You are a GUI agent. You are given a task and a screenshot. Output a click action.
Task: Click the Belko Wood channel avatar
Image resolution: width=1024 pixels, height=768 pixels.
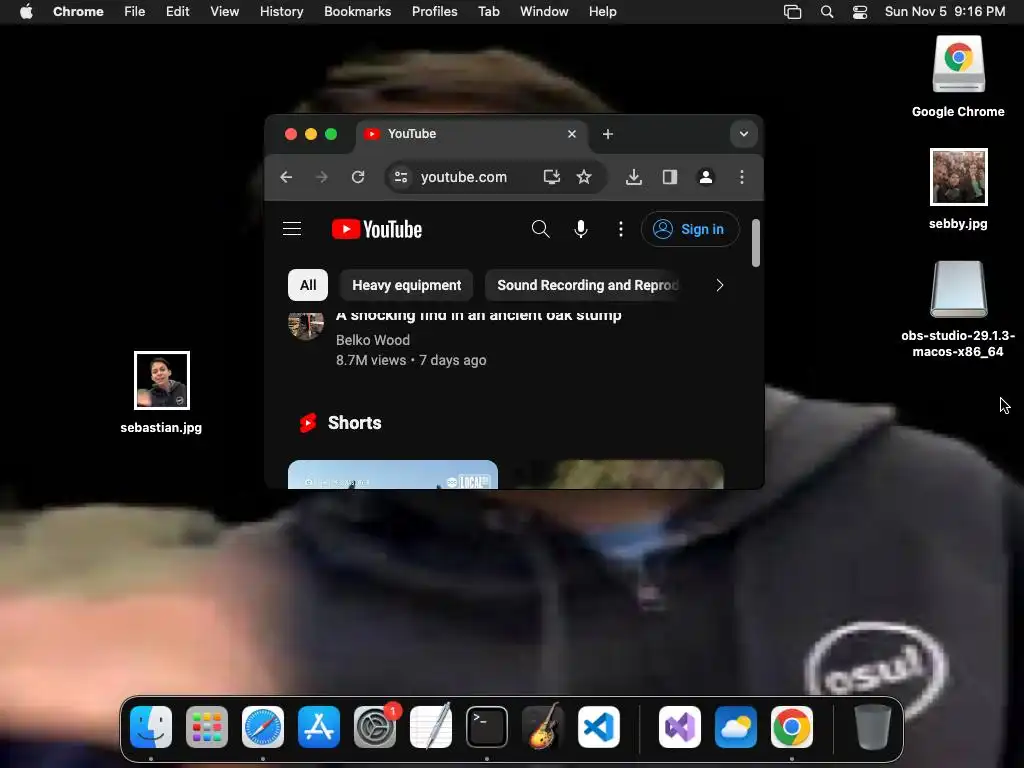pyautogui.click(x=306, y=326)
